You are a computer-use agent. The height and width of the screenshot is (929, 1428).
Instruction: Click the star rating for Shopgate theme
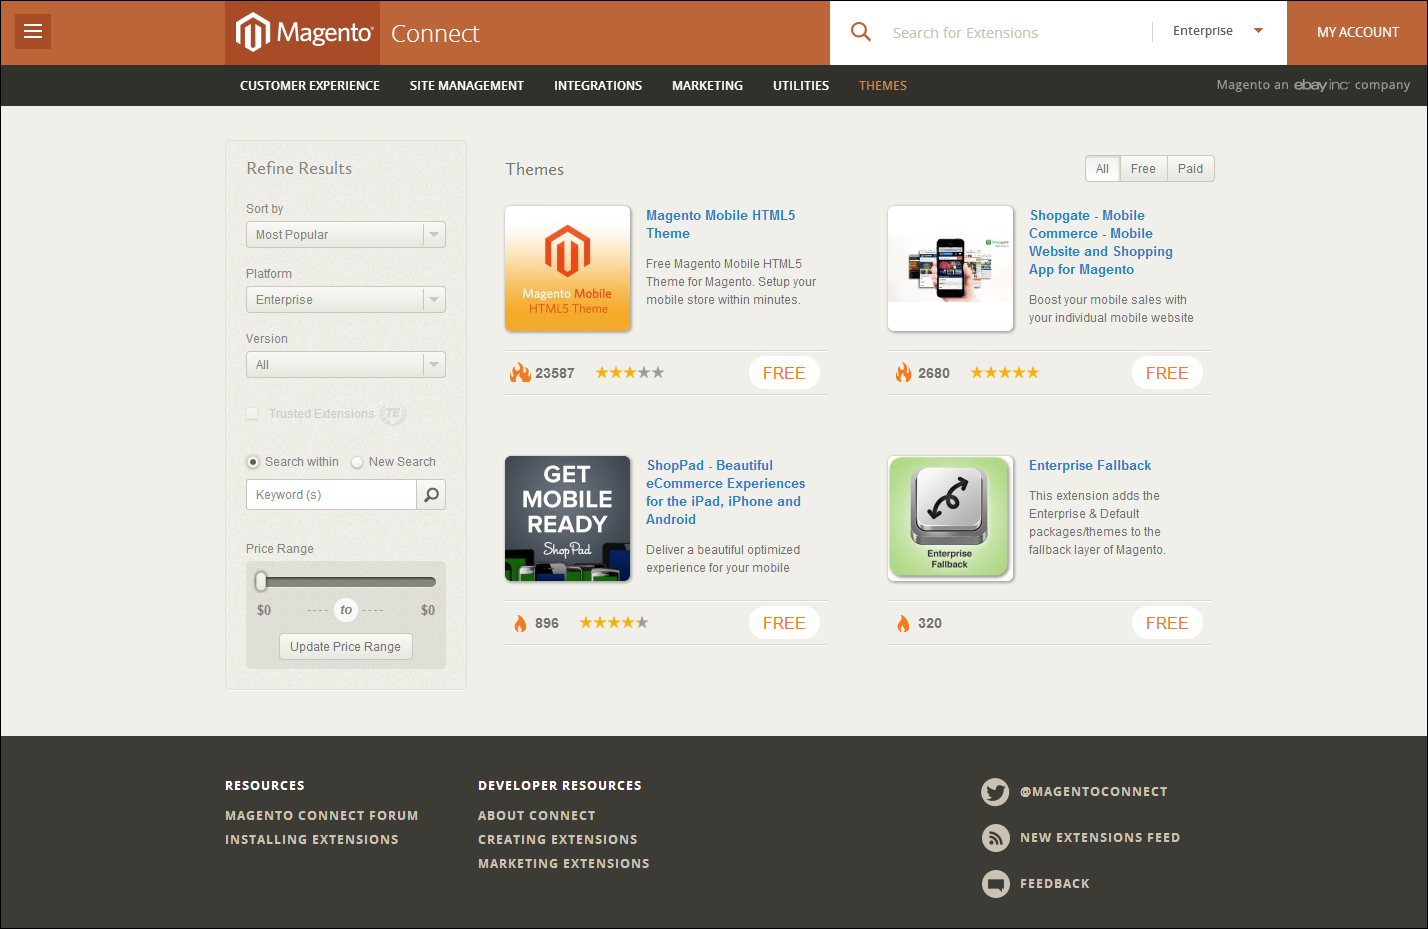tap(1005, 373)
